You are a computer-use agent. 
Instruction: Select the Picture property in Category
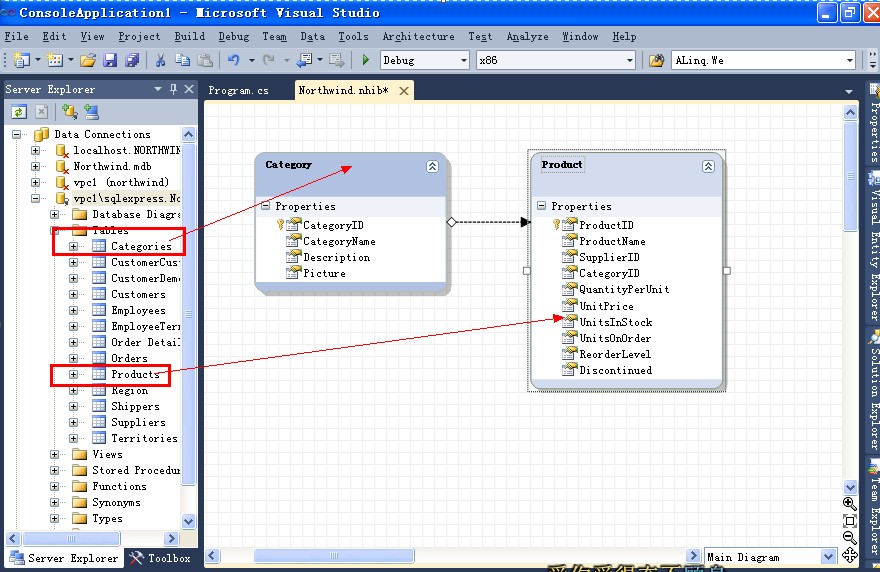click(x=324, y=273)
